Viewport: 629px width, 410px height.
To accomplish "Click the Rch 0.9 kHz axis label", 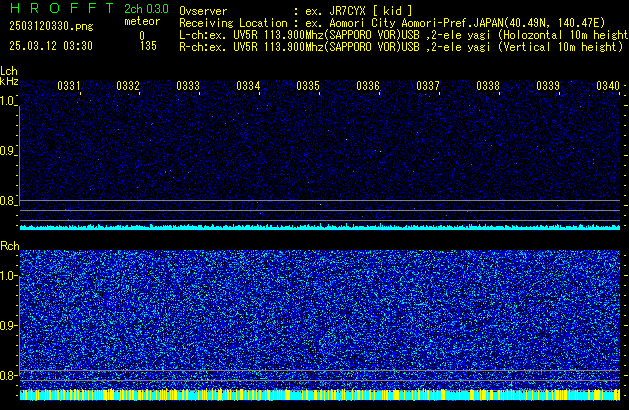I will (8, 325).
